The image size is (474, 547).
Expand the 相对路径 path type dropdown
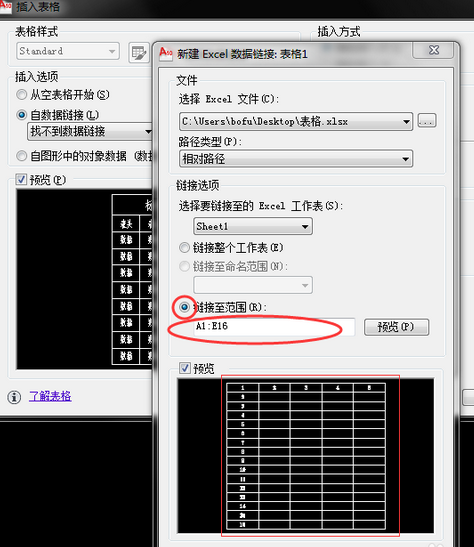[x=296, y=159]
